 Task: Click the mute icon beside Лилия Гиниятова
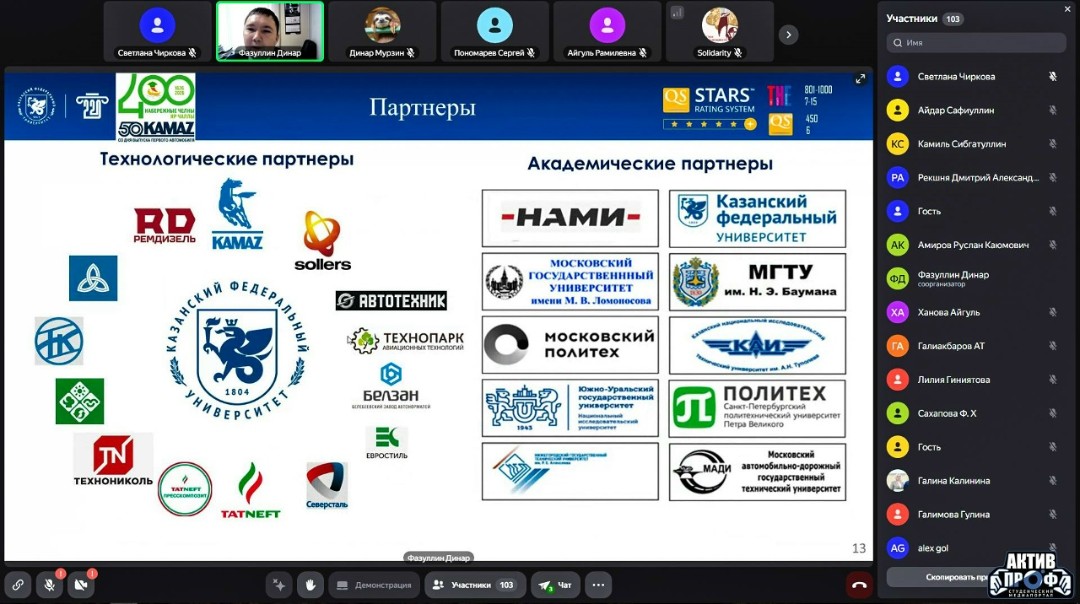pos(1051,379)
